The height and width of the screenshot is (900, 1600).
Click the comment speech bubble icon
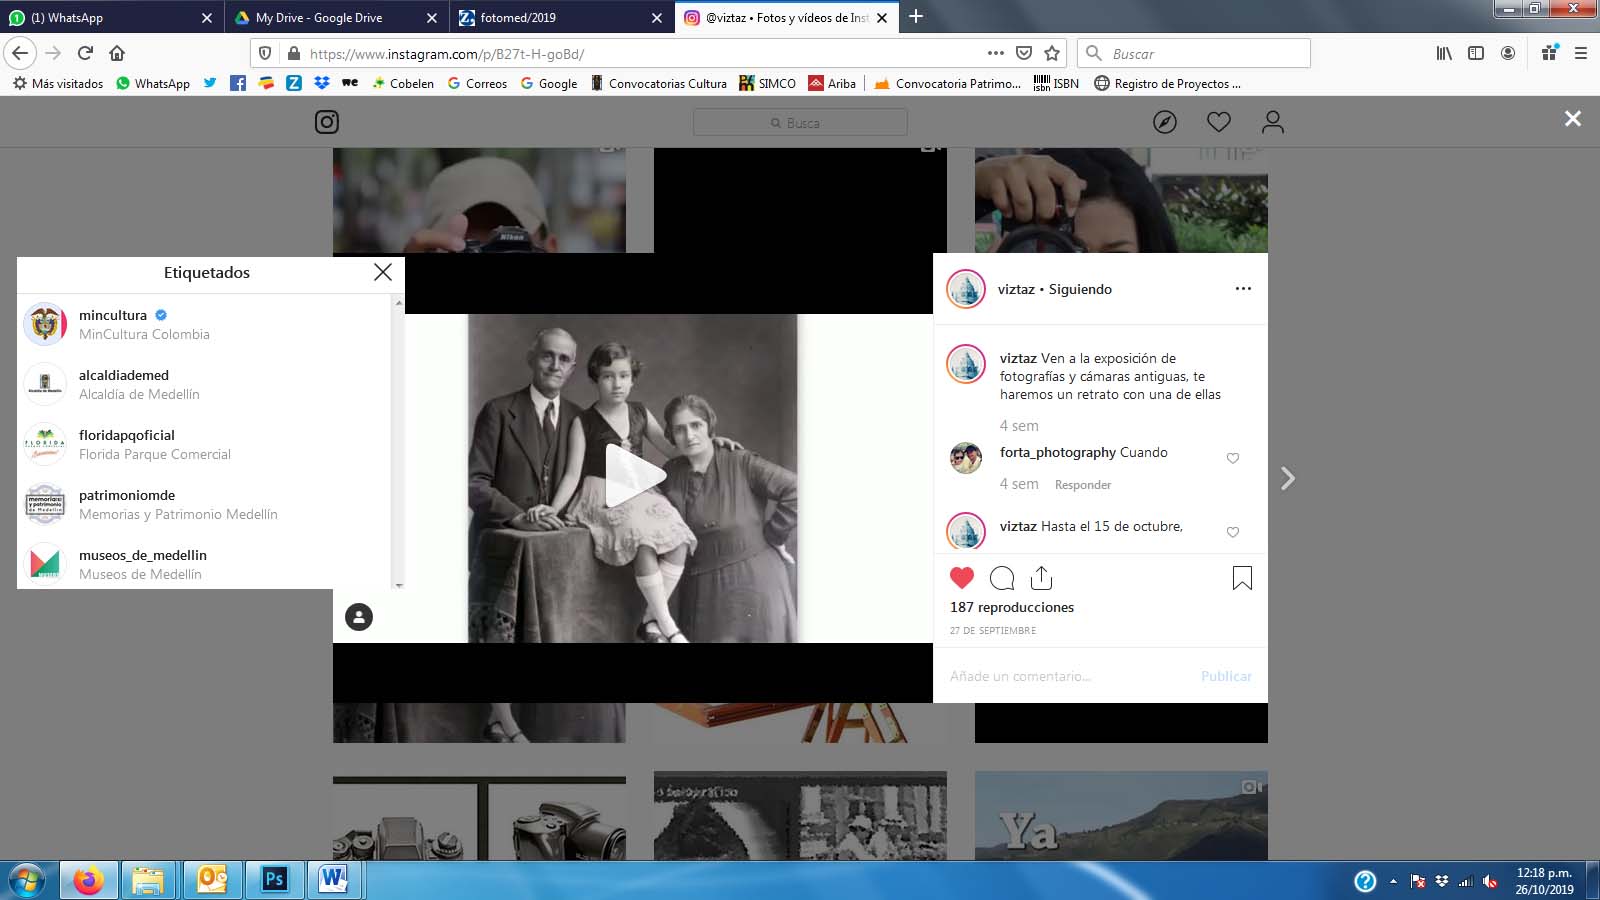[x=1001, y=578]
